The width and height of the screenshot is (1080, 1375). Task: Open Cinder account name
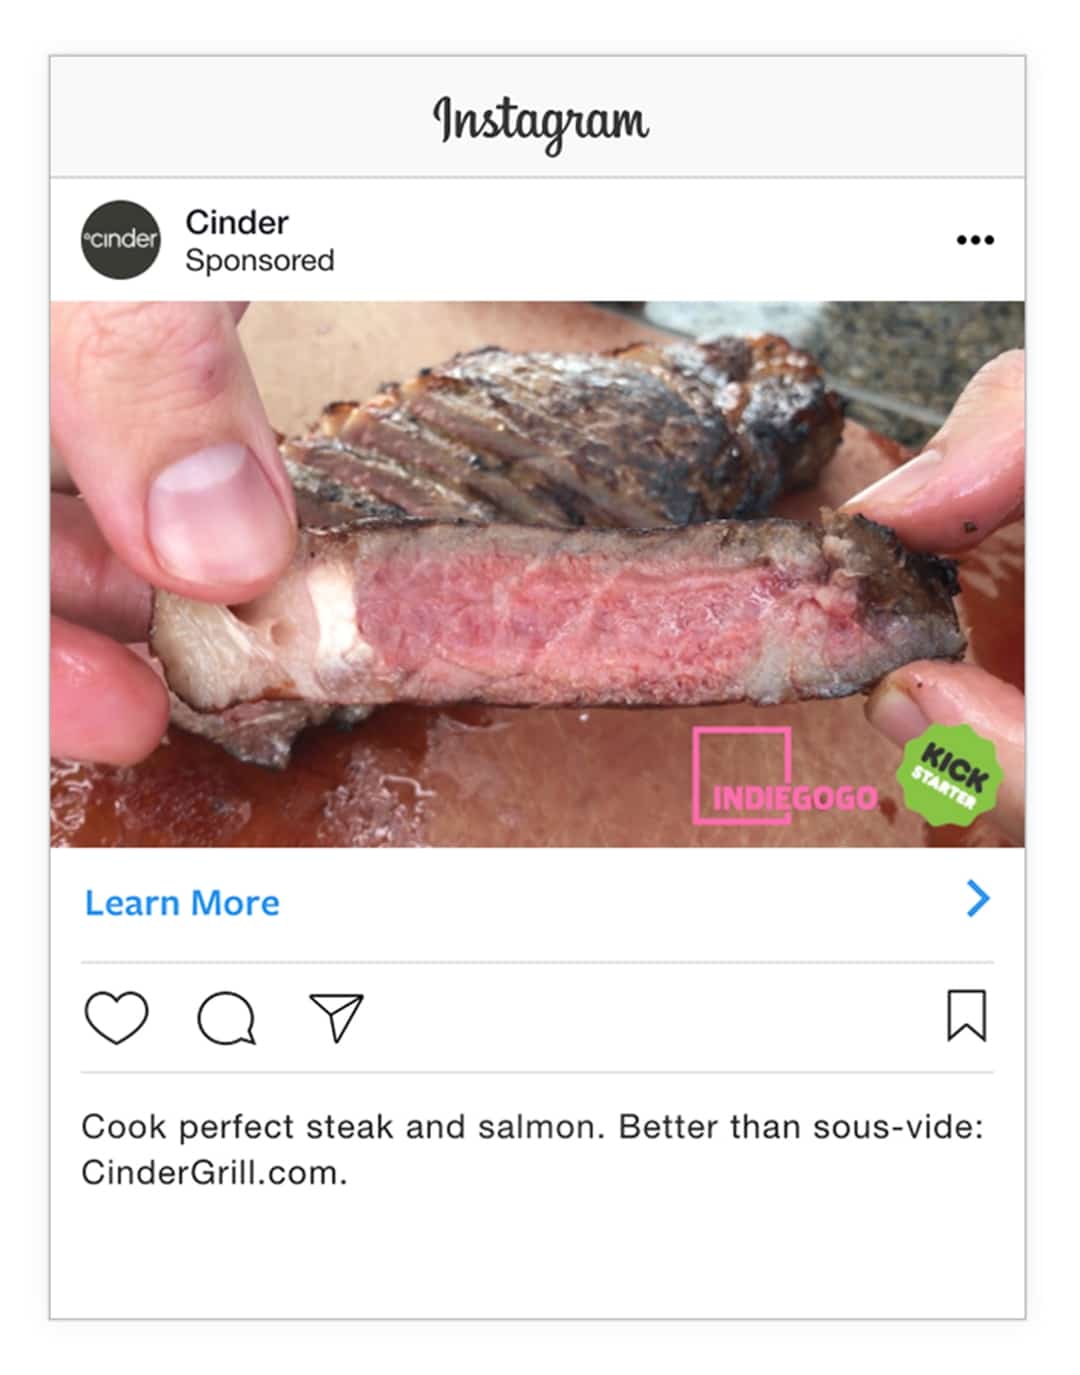pyautogui.click(x=237, y=222)
